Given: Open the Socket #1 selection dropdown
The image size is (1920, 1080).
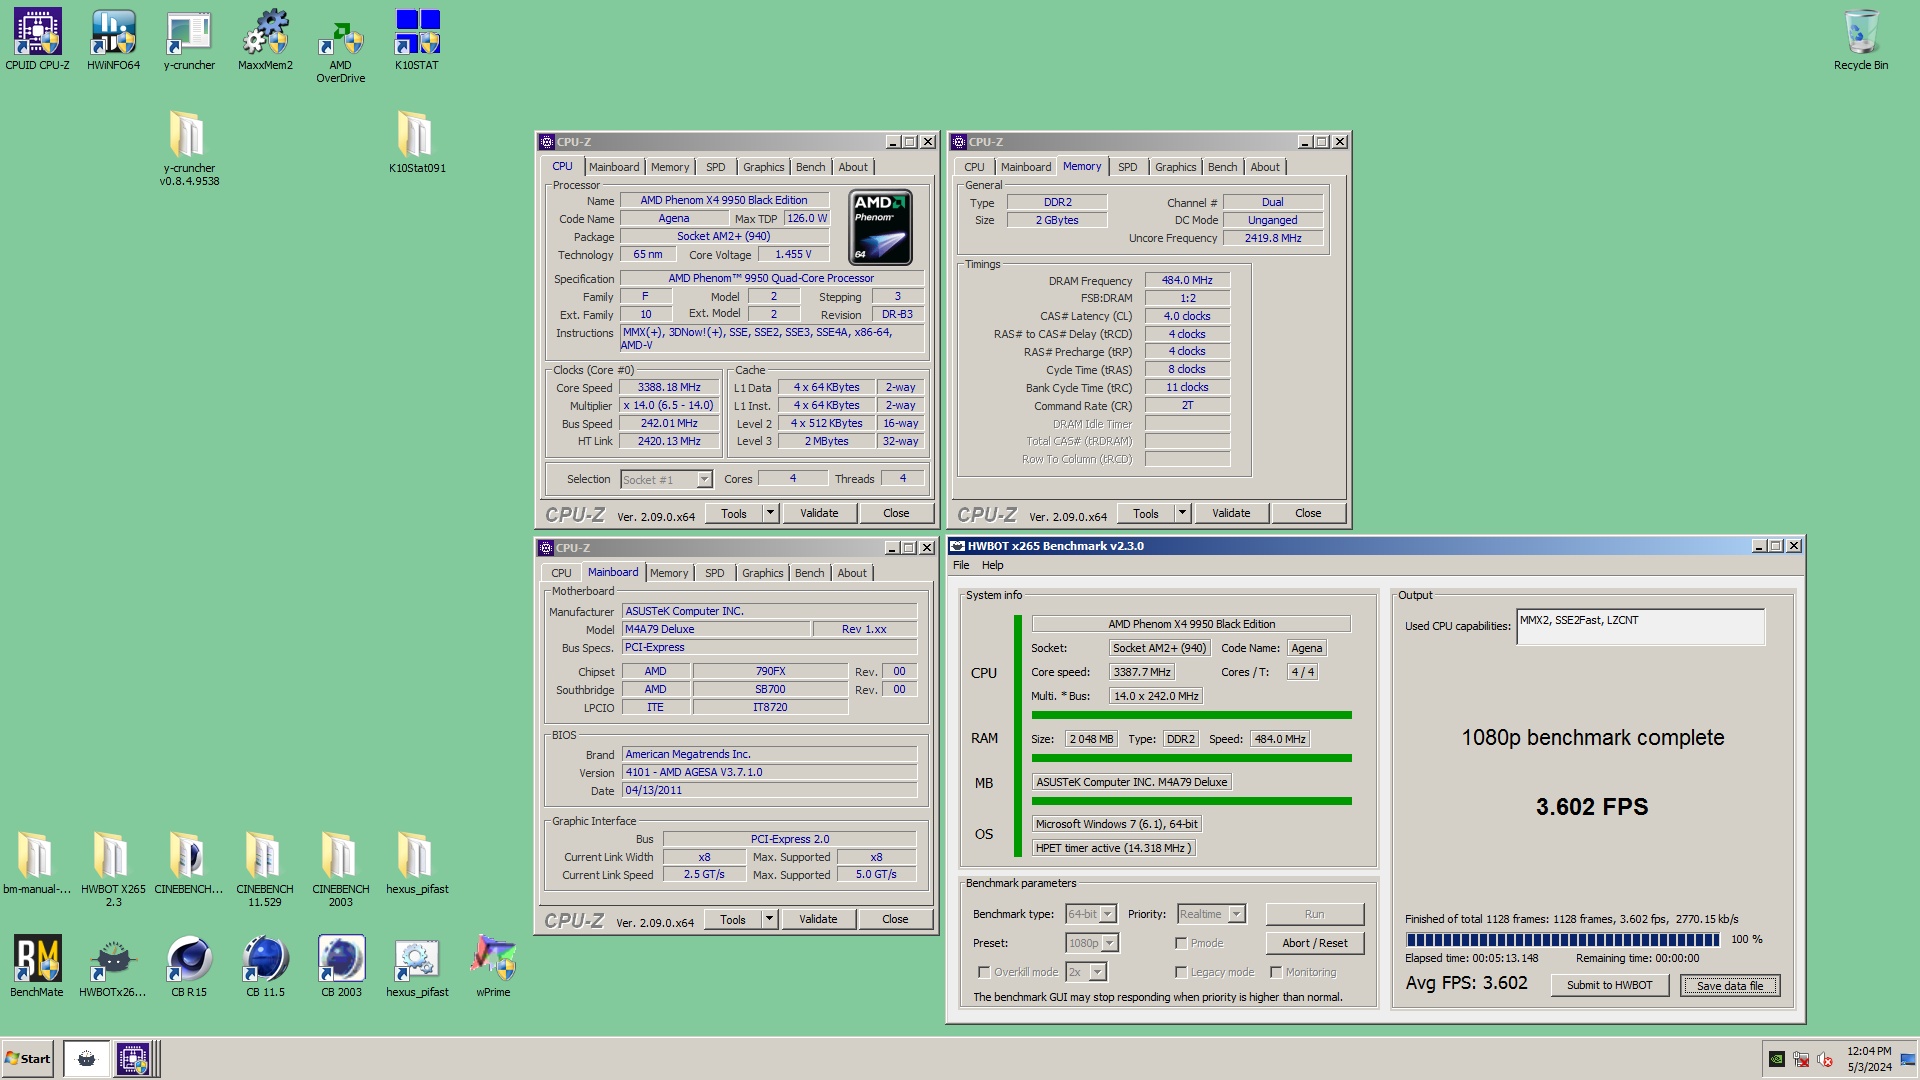Looking at the screenshot, I should pos(704,480).
